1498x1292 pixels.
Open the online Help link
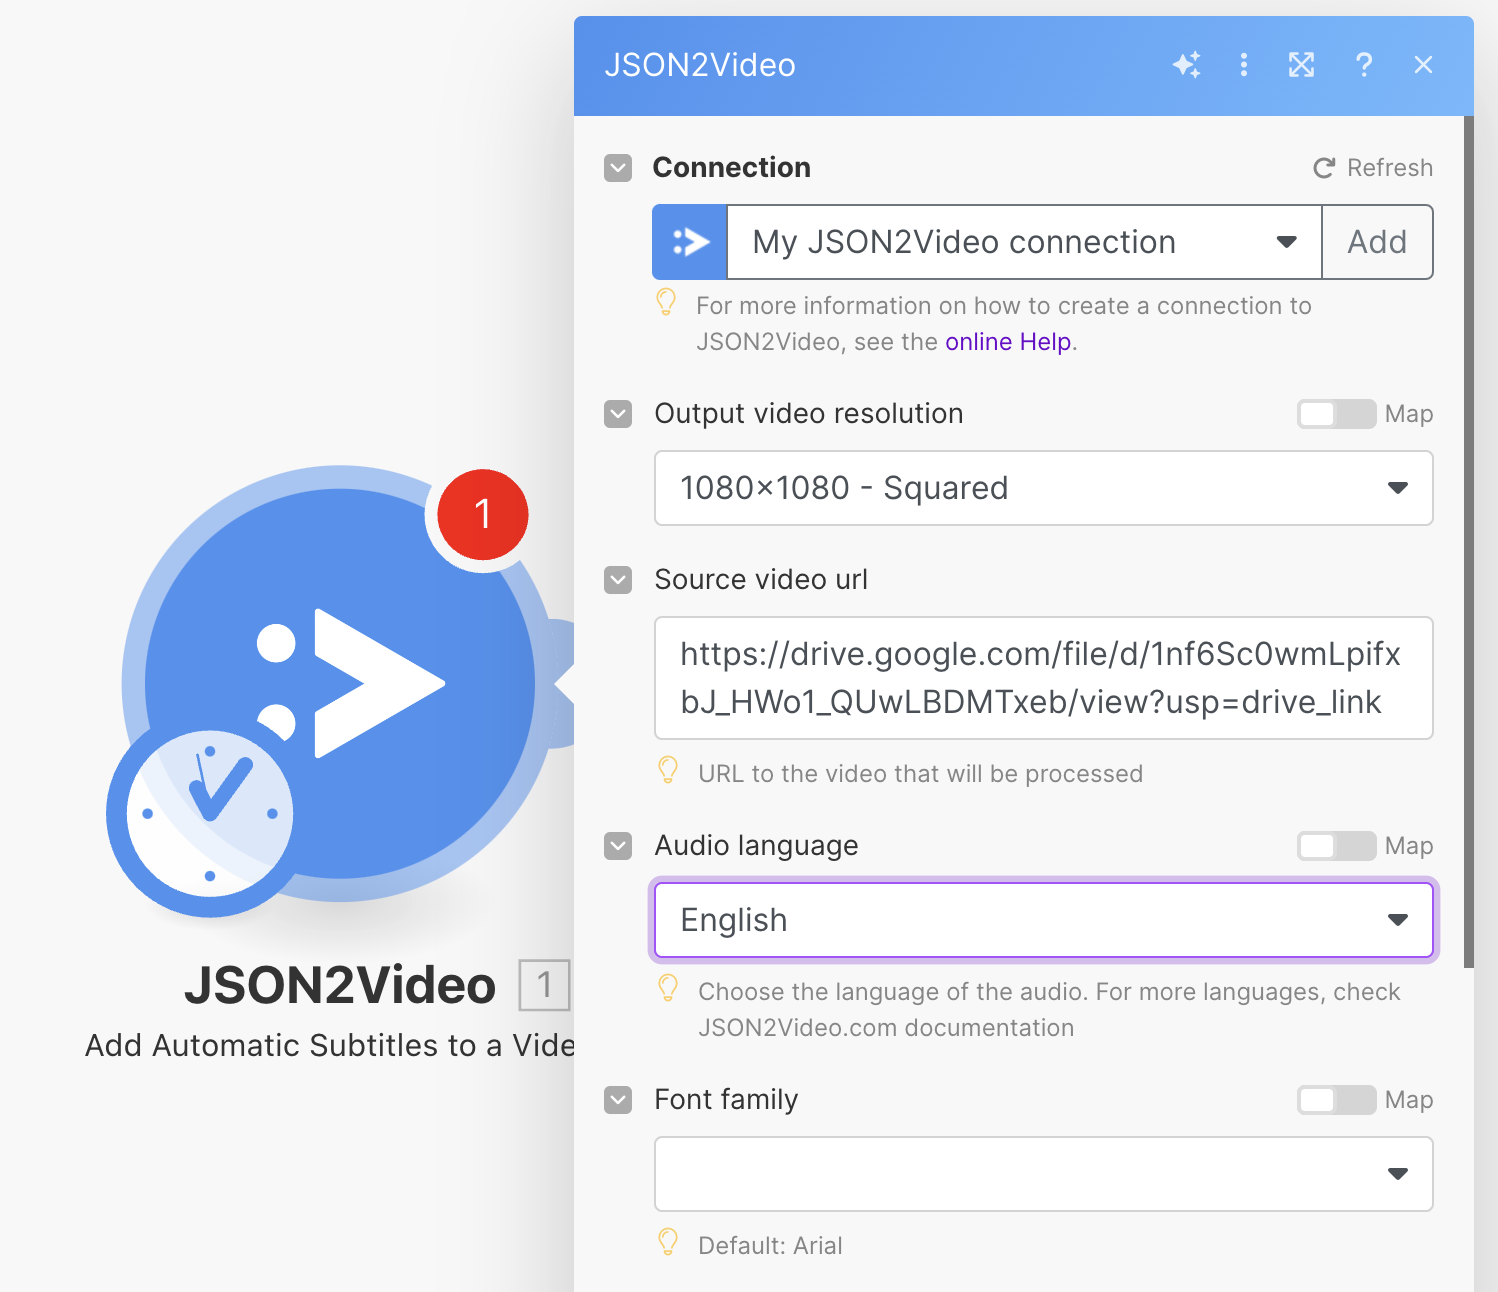tap(1008, 342)
